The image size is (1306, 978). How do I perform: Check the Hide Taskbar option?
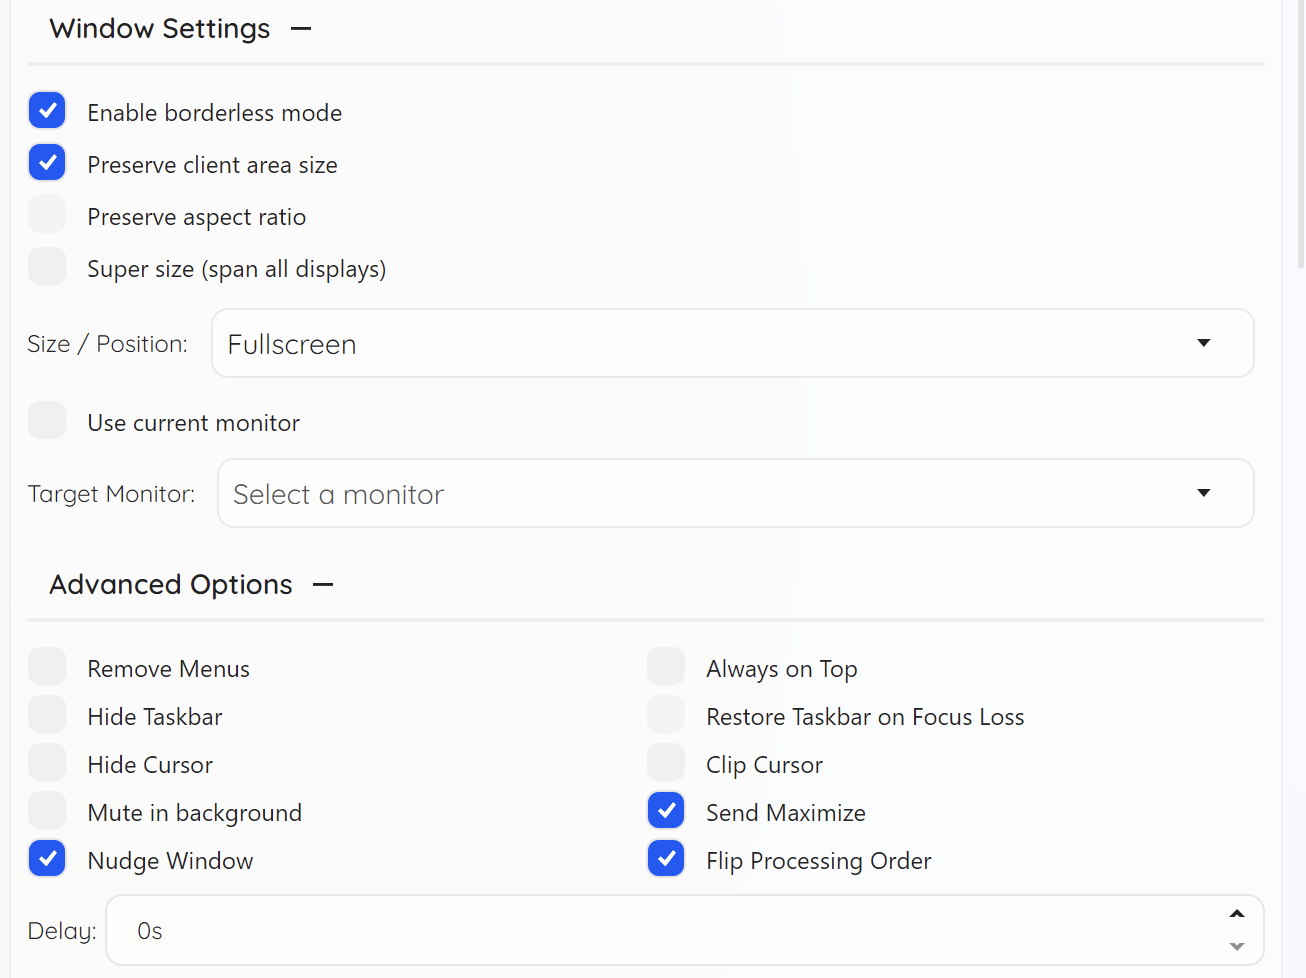coord(47,715)
